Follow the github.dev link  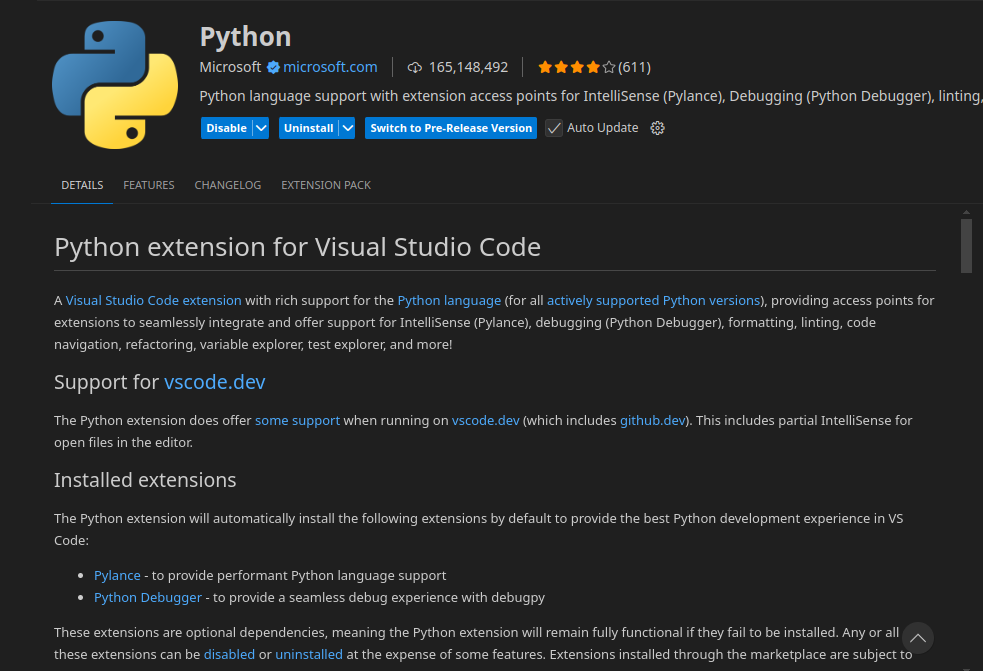click(x=653, y=420)
